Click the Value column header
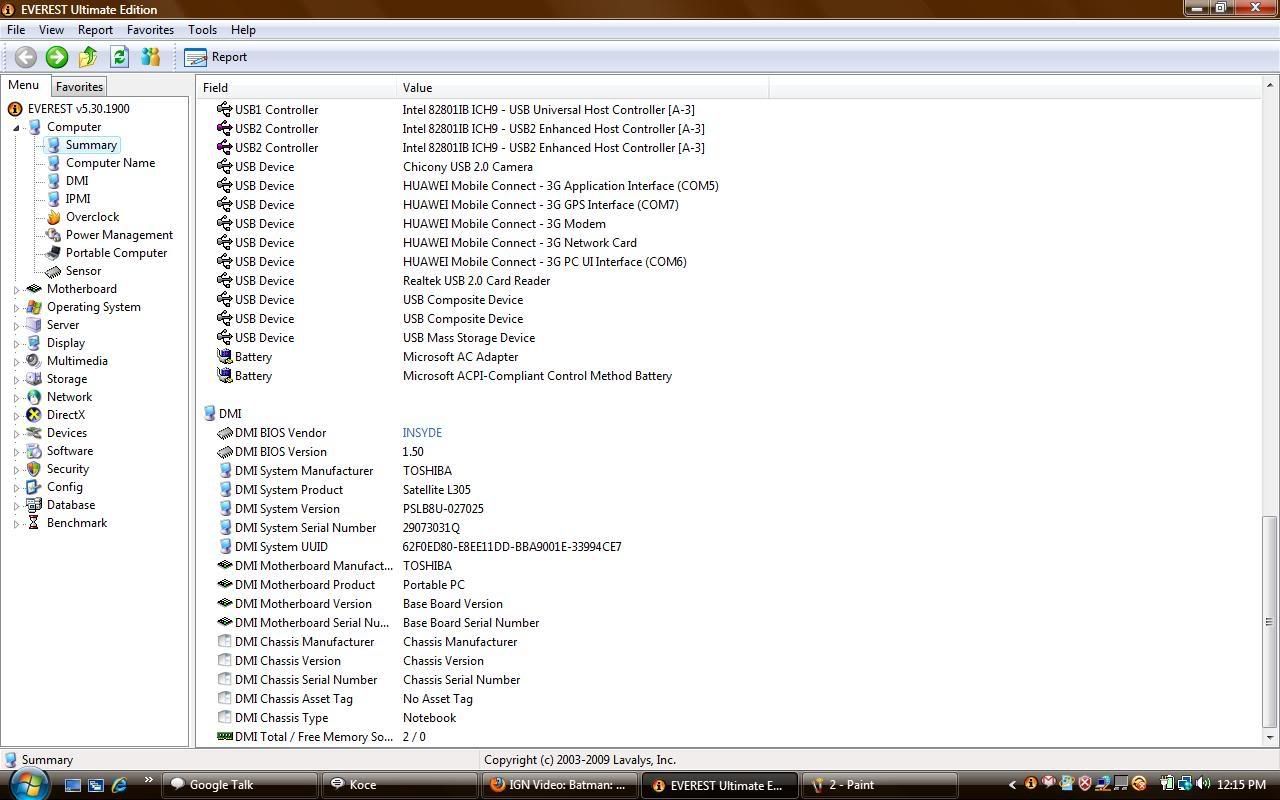This screenshot has width=1280, height=800. 417,88
